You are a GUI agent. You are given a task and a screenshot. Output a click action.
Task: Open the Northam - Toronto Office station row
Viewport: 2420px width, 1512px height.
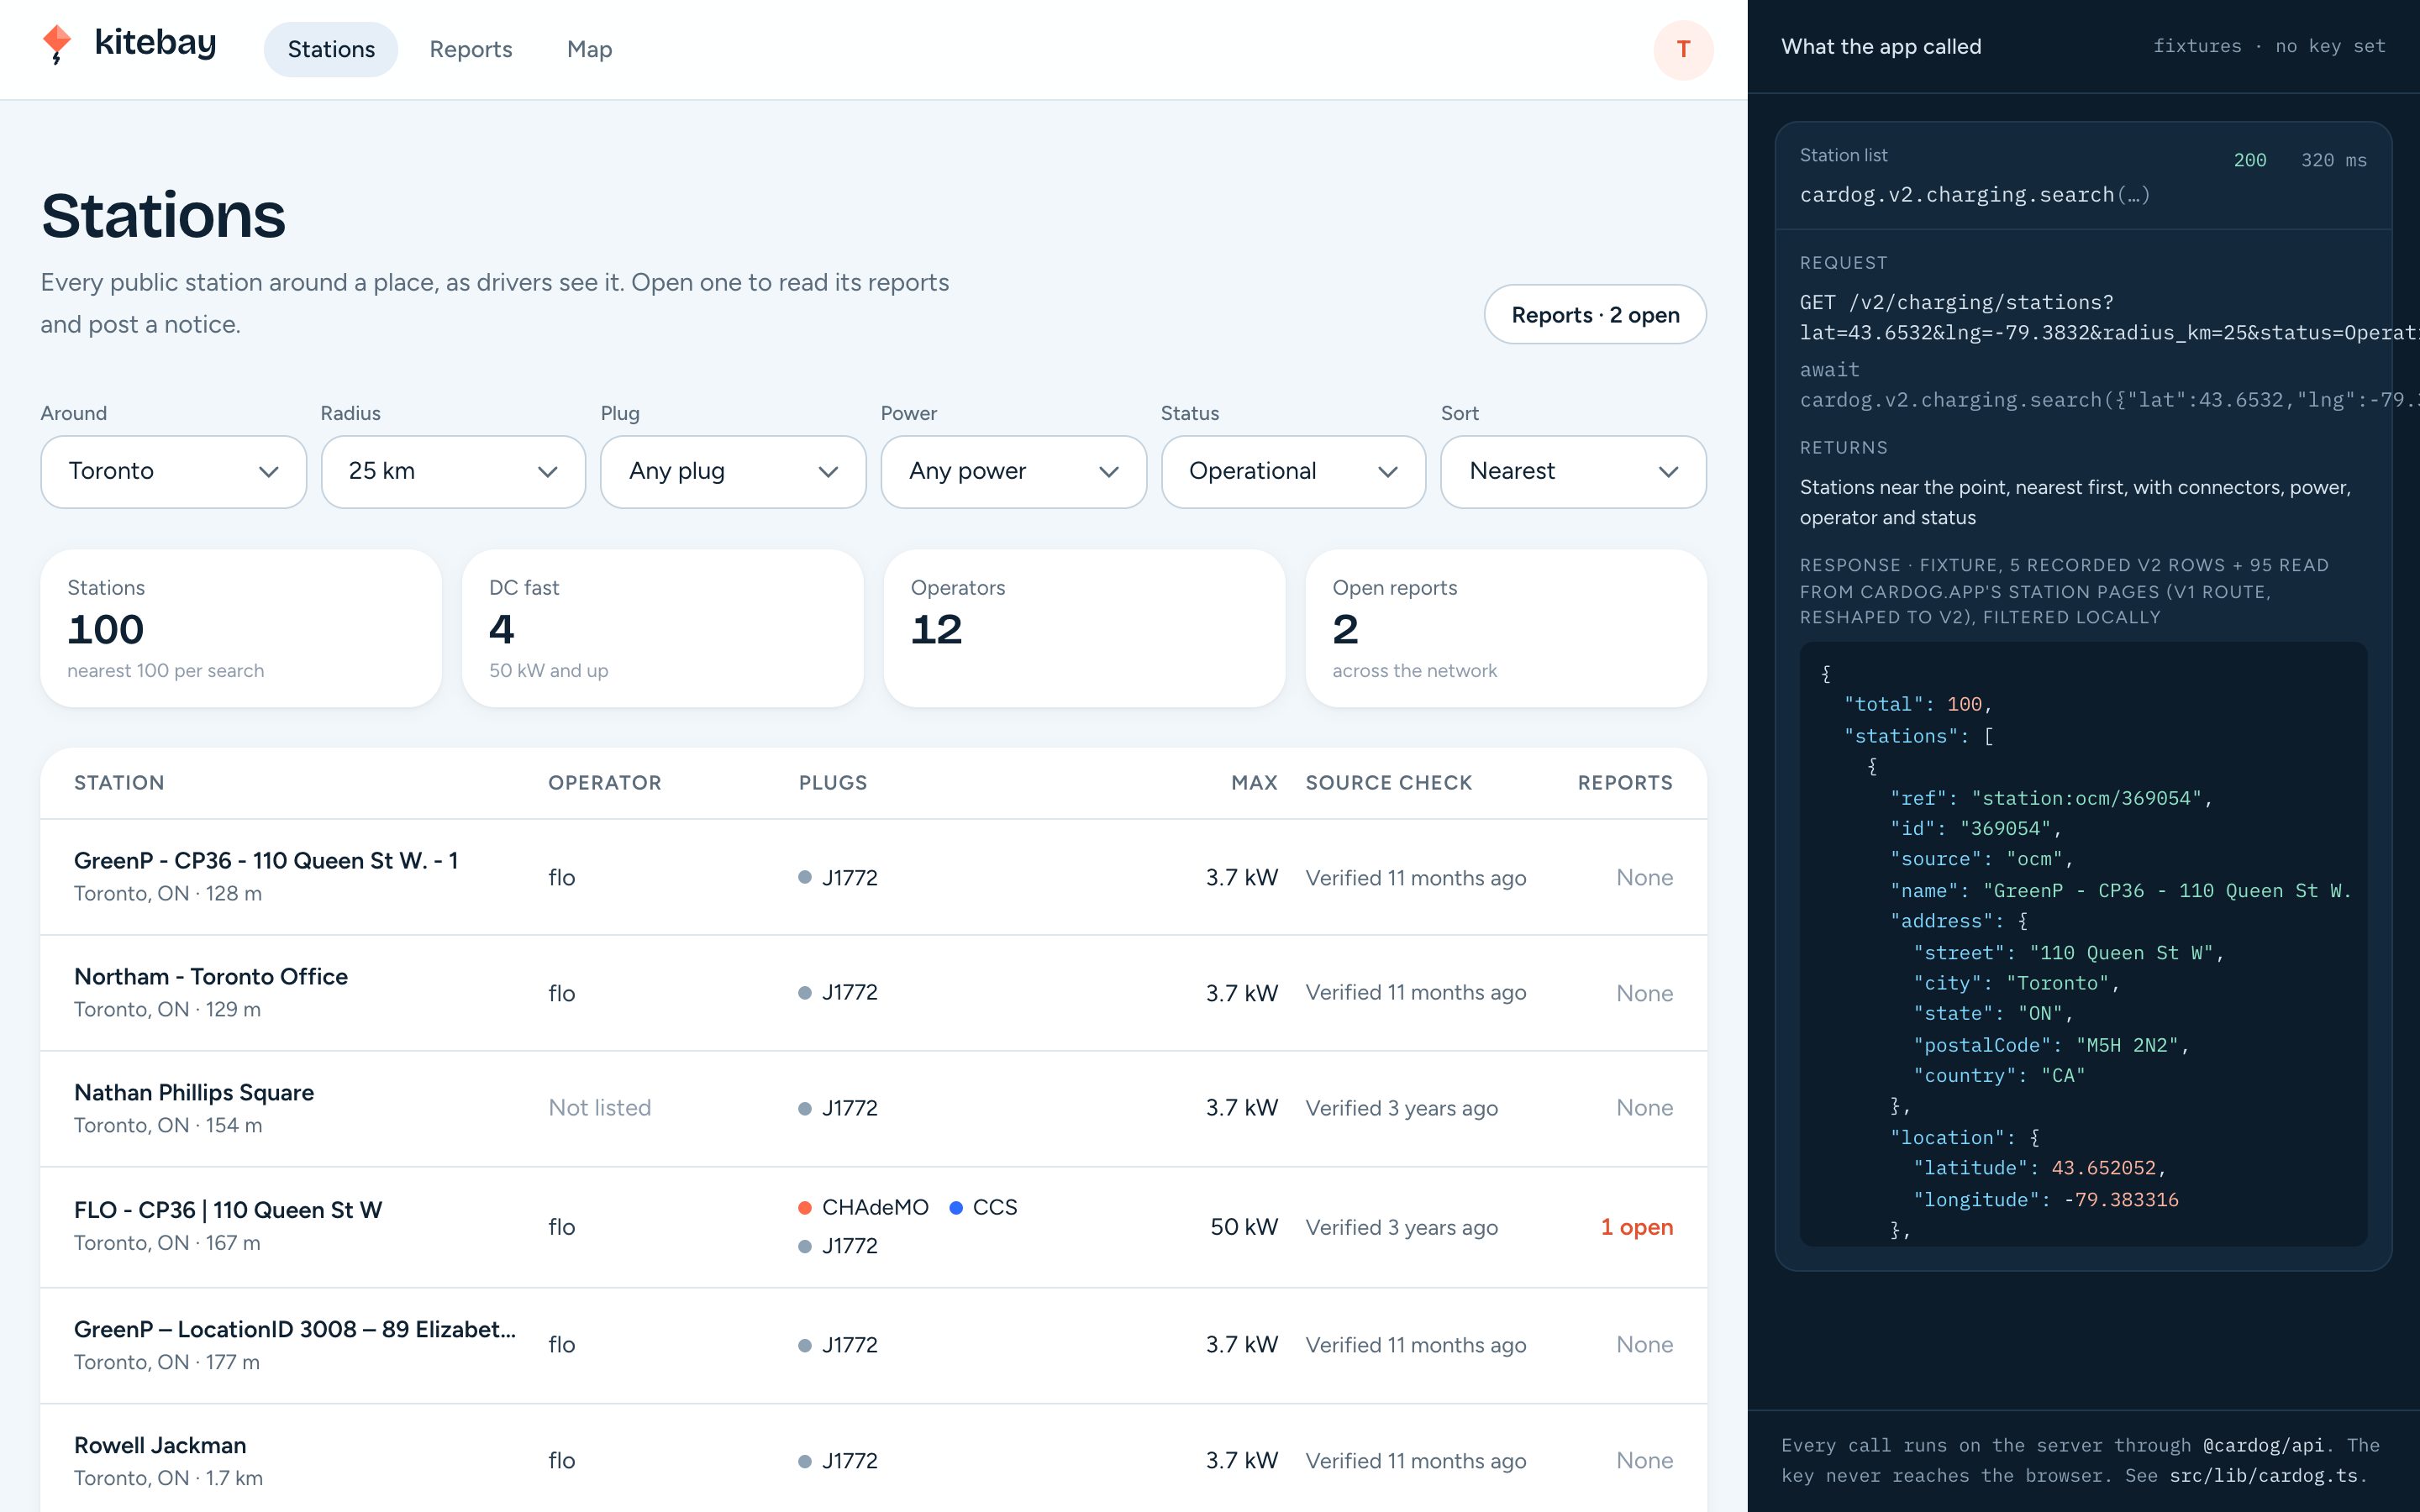(x=873, y=993)
